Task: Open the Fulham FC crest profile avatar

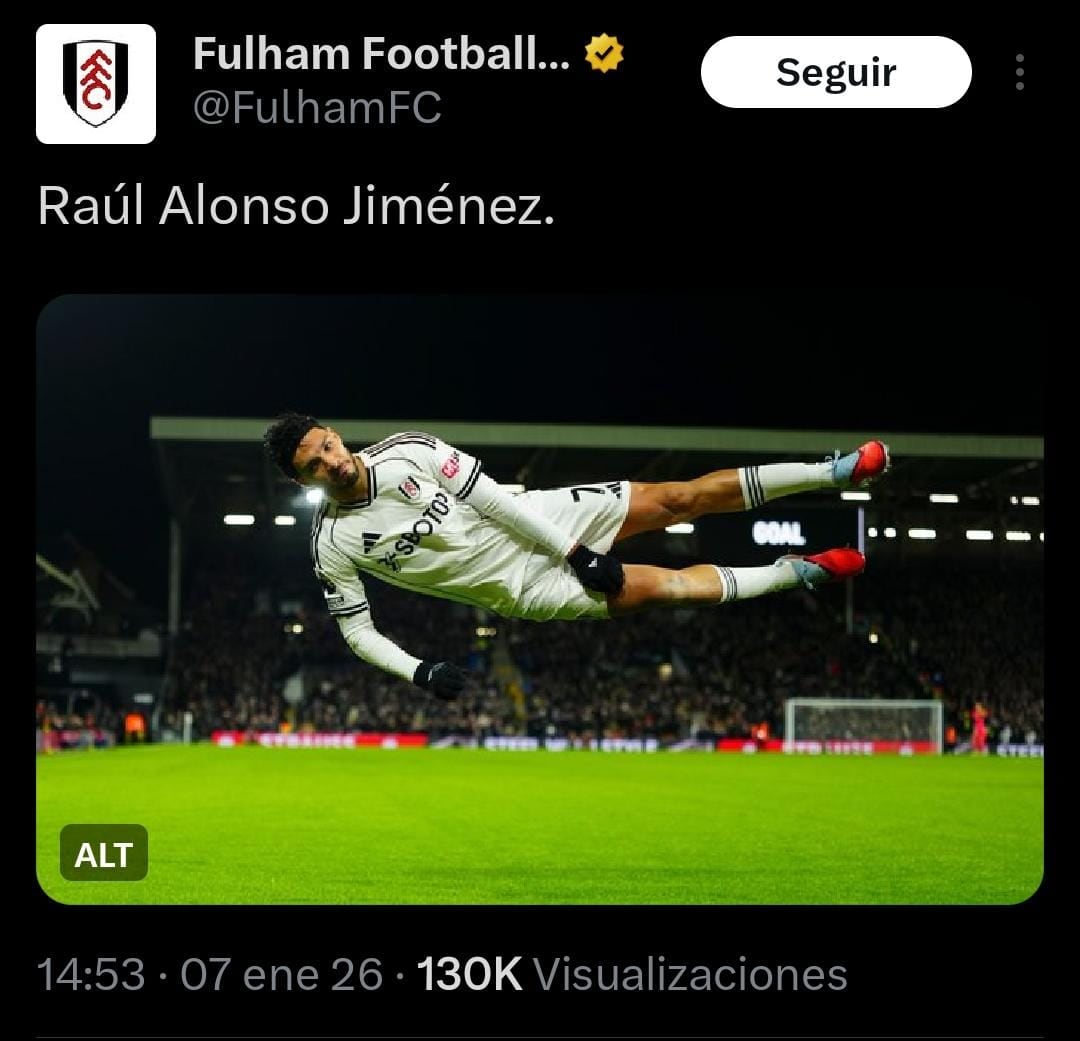Action: 96,84
